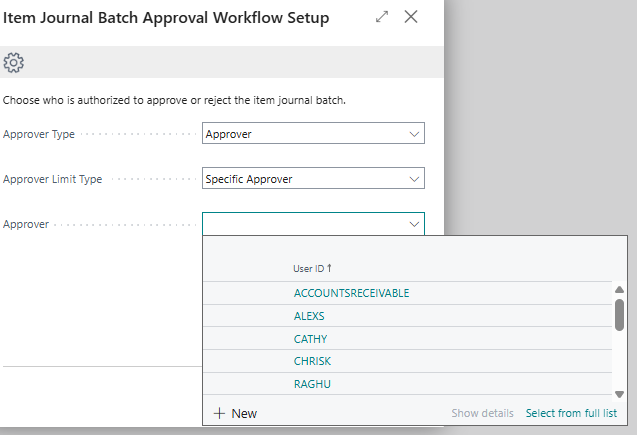Click the scrollbar up arrow in lookup list
This screenshot has height=435, width=637.
[x=619, y=290]
